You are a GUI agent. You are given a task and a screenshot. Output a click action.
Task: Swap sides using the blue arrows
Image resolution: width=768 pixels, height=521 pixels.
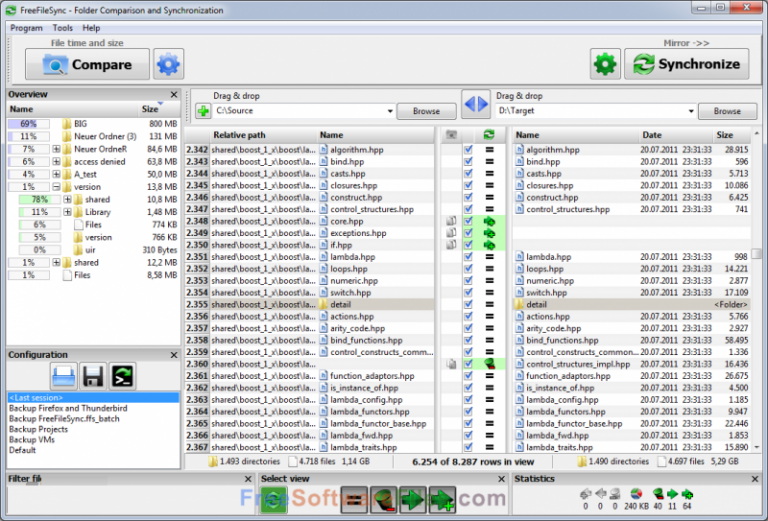click(x=476, y=104)
